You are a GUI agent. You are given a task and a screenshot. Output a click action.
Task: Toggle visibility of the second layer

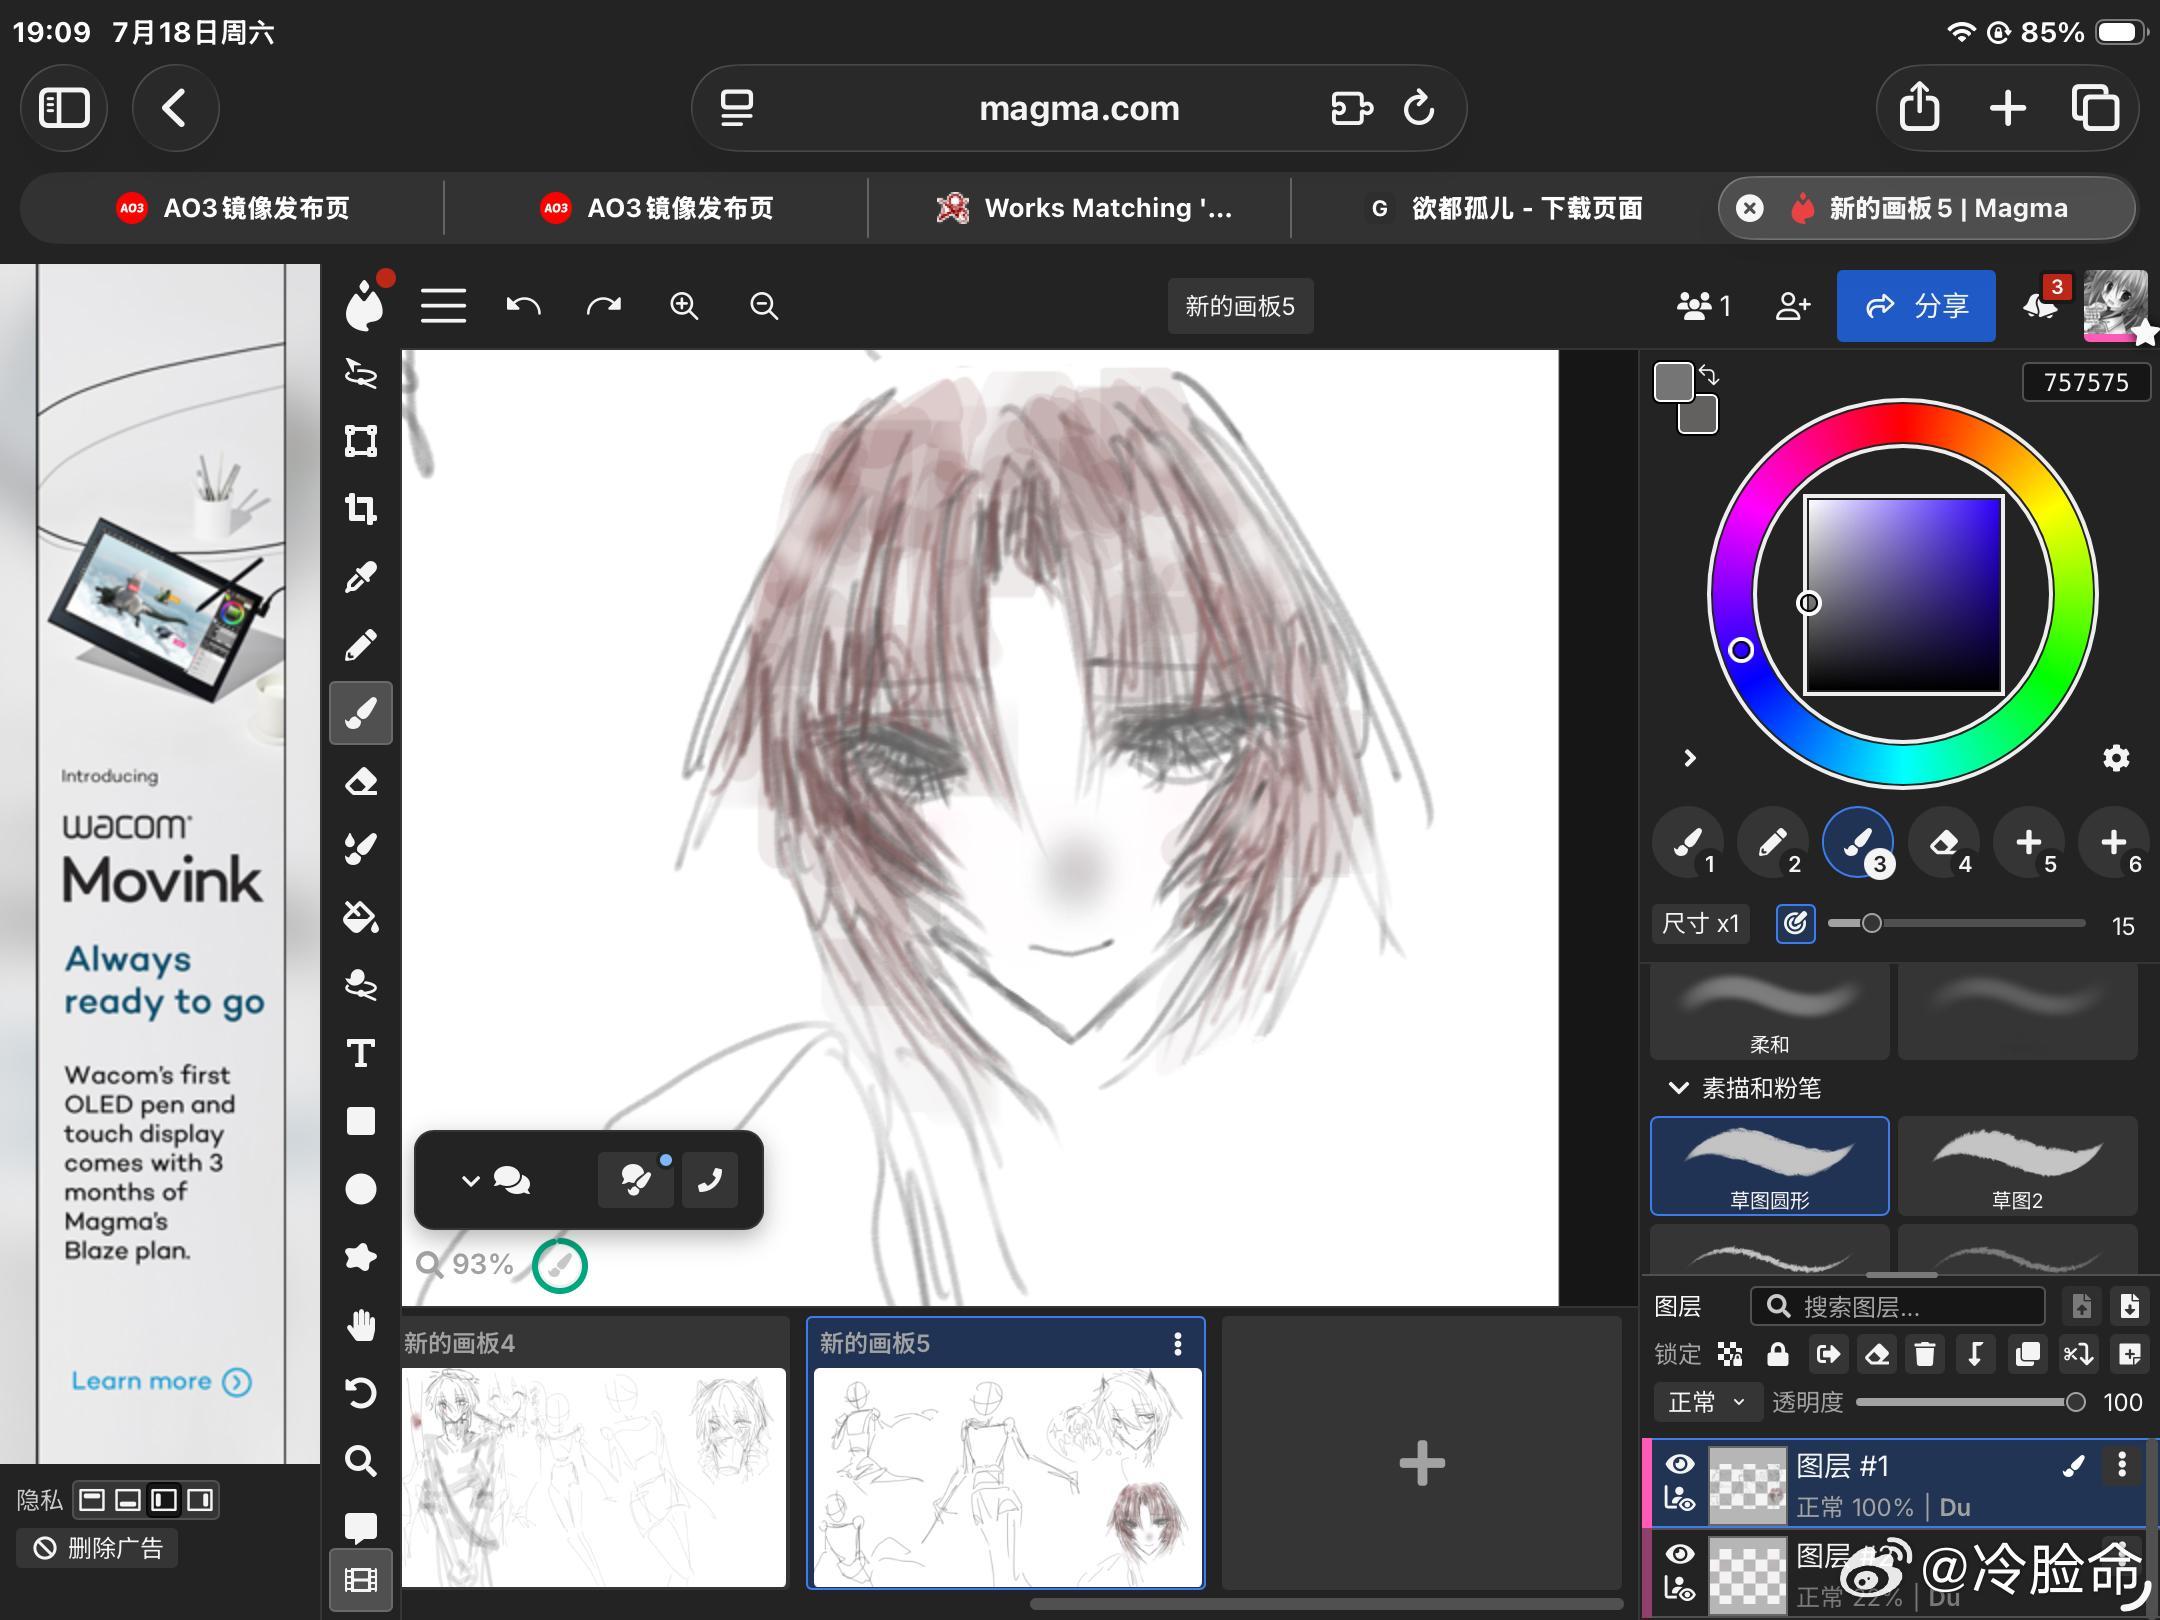(x=1680, y=1553)
